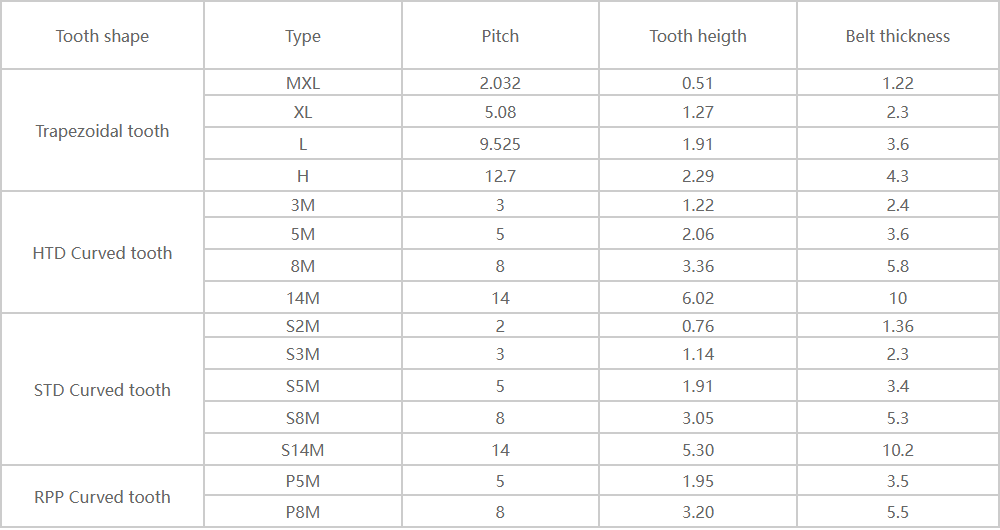This screenshot has width=1000, height=530.
Task: Click the "RPP Curved tooth" cell
Action: 102,497
